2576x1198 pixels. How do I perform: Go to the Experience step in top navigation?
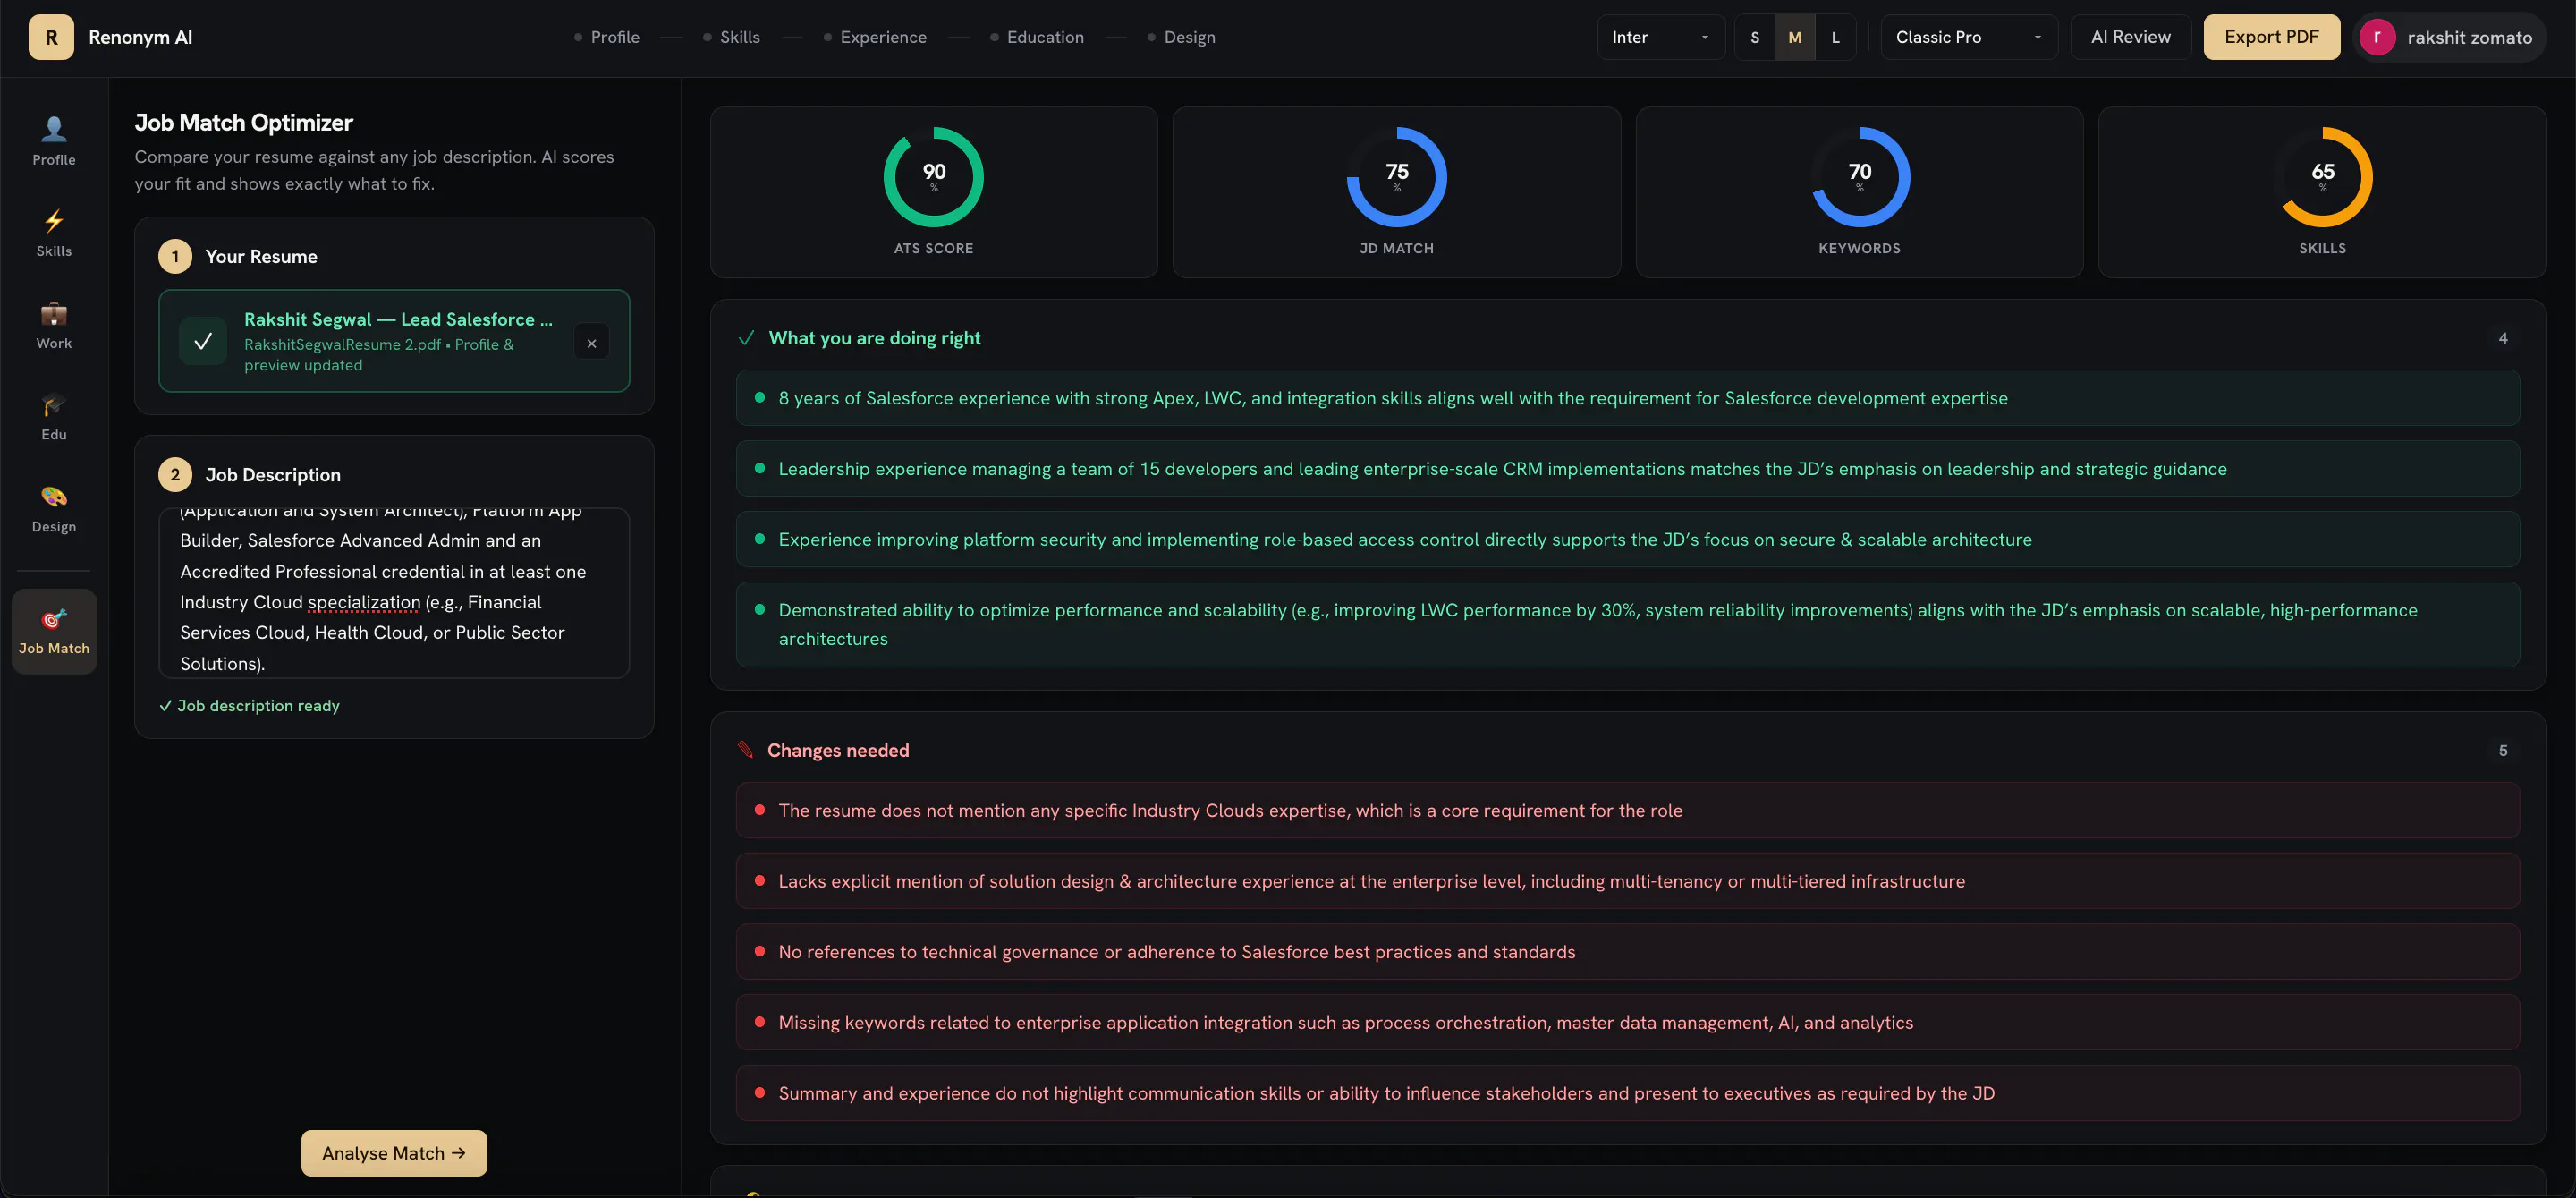tap(875, 37)
